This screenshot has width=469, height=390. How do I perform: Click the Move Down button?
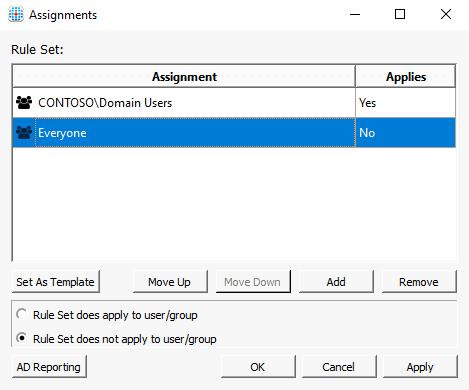tap(253, 282)
